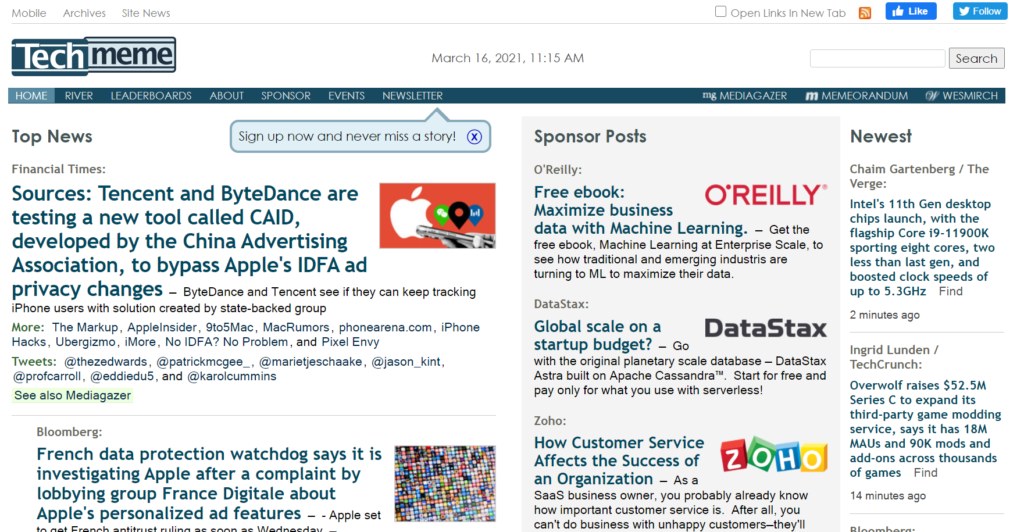The width and height of the screenshot is (1024, 532).
Task: Click the memeorandum m icon
Action: pos(812,96)
